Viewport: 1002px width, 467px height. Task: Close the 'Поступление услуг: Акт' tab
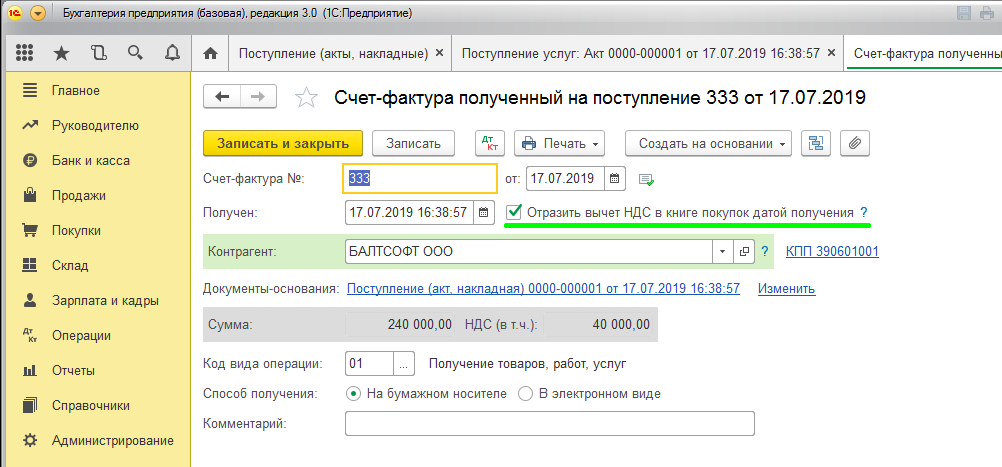tap(831, 54)
